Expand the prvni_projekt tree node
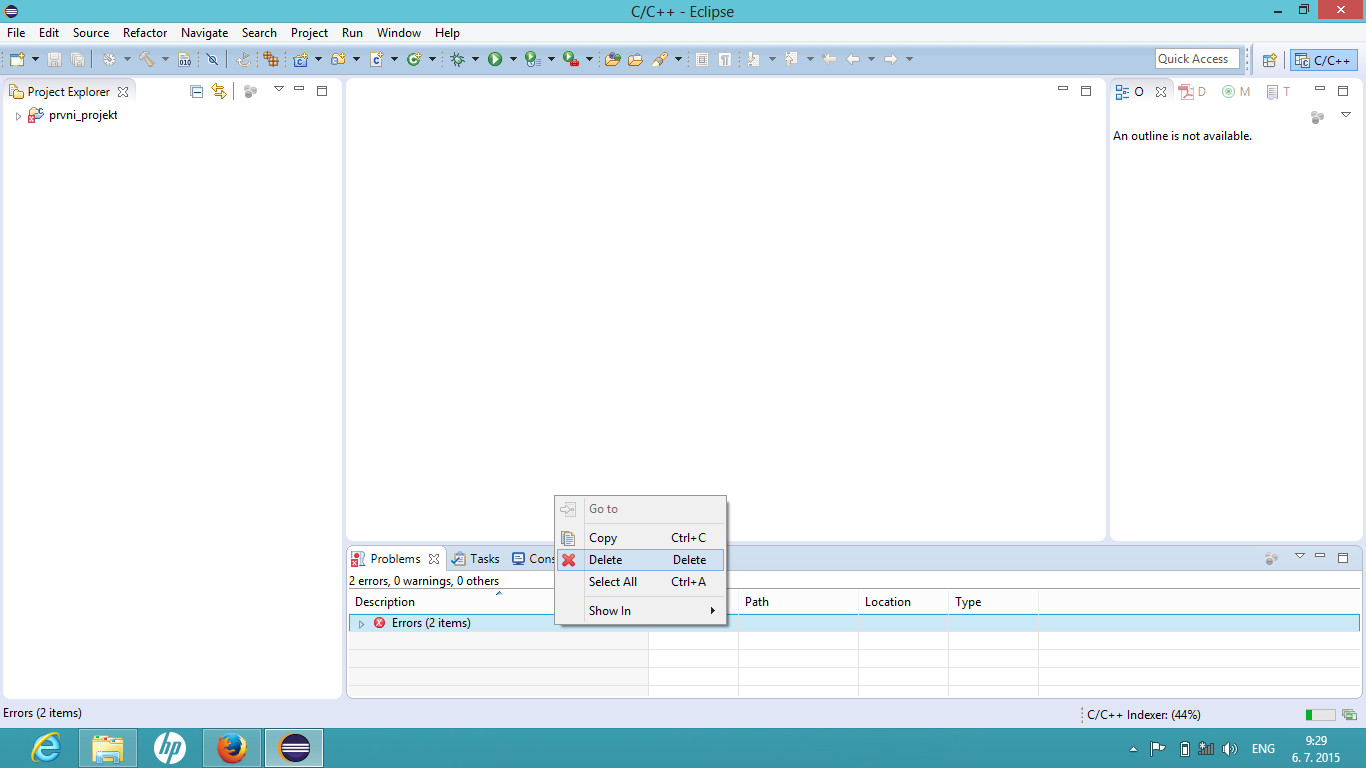 point(18,116)
